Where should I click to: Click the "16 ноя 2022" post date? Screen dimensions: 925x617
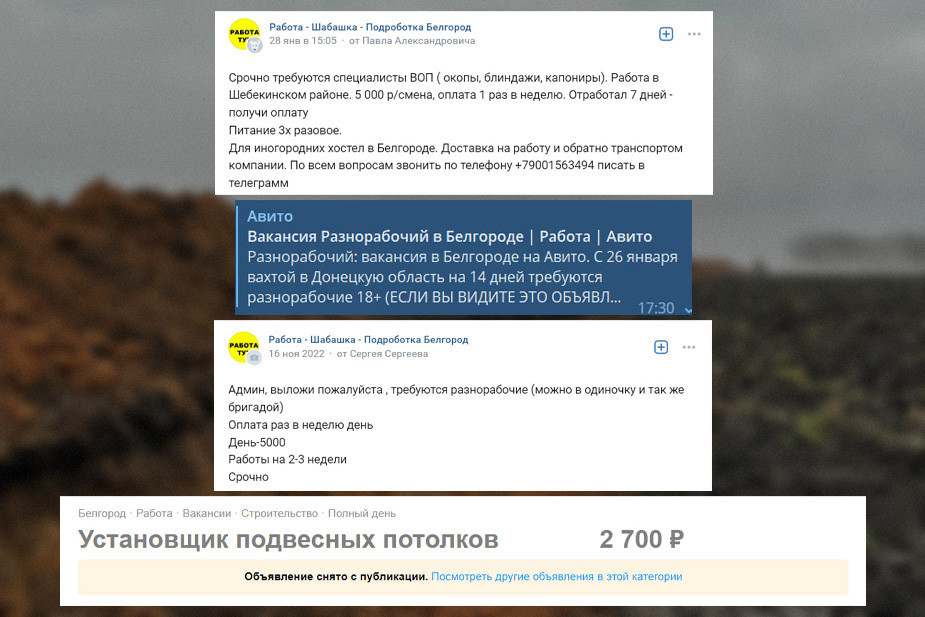[x=297, y=354]
